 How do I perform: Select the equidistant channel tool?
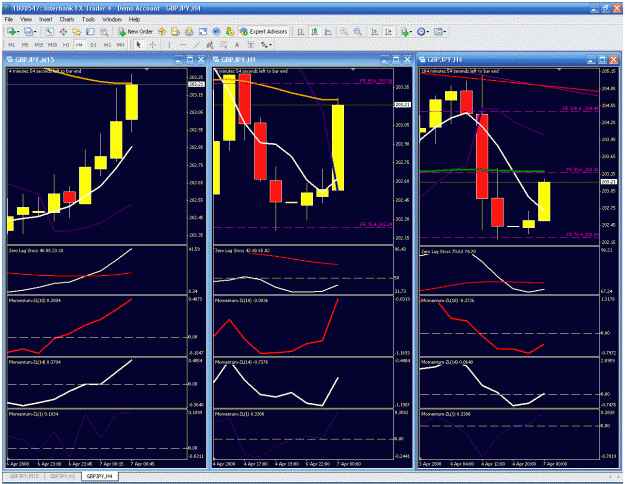coord(210,45)
